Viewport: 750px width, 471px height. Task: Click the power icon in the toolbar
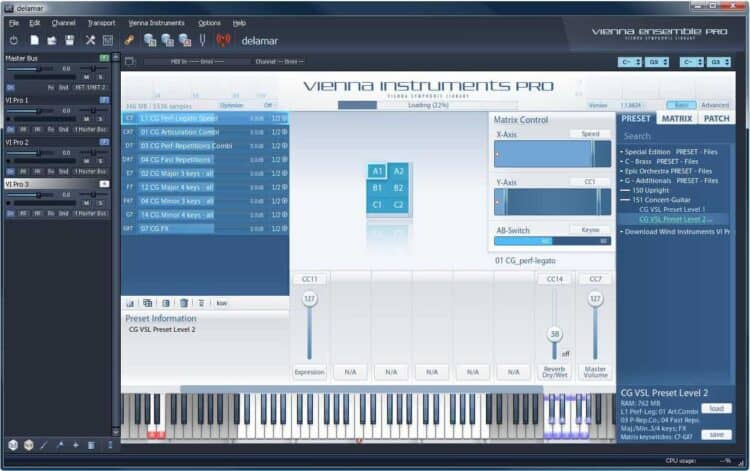coord(13,40)
